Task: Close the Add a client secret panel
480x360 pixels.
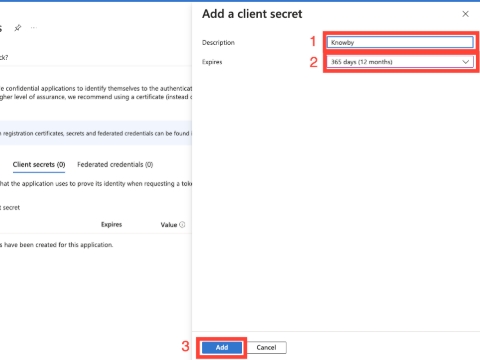Action: click(465, 14)
